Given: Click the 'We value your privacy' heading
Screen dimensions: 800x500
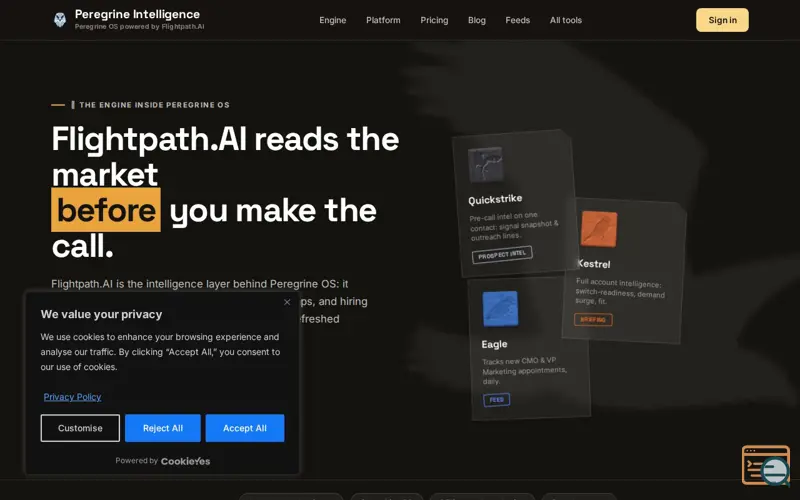Looking at the screenshot, I should click(x=102, y=314).
